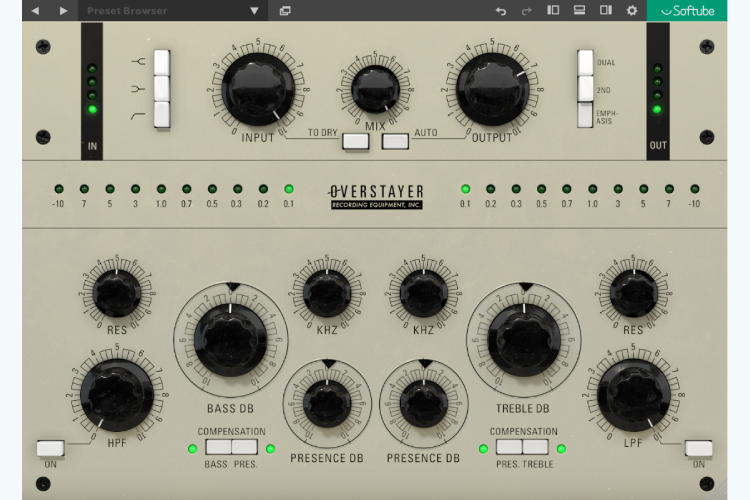
Task: Enable the 2ND harmonic switch
Action: point(585,89)
